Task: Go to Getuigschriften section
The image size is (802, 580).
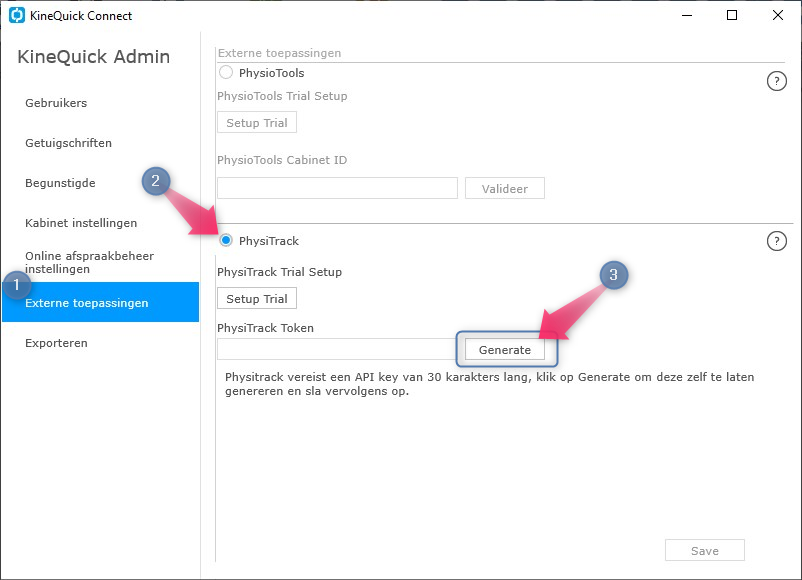Action: [x=69, y=143]
